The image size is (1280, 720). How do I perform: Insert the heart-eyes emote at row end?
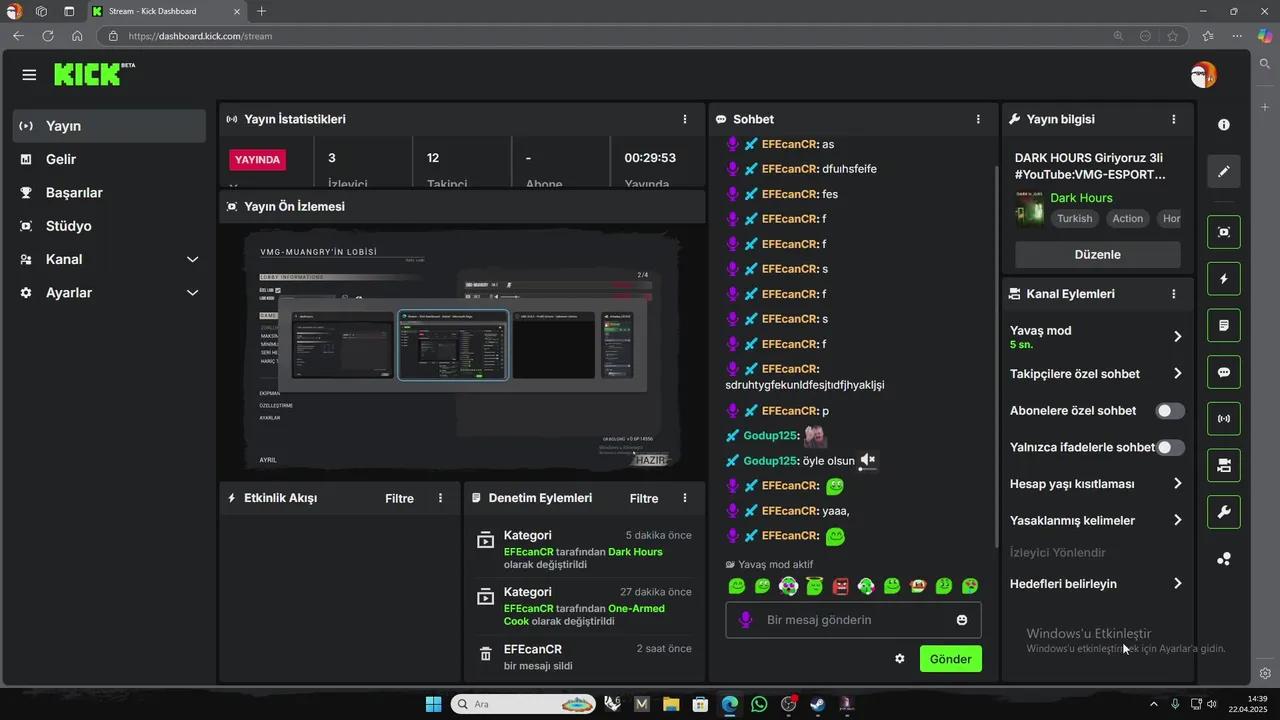pyautogui.click(x=970, y=586)
